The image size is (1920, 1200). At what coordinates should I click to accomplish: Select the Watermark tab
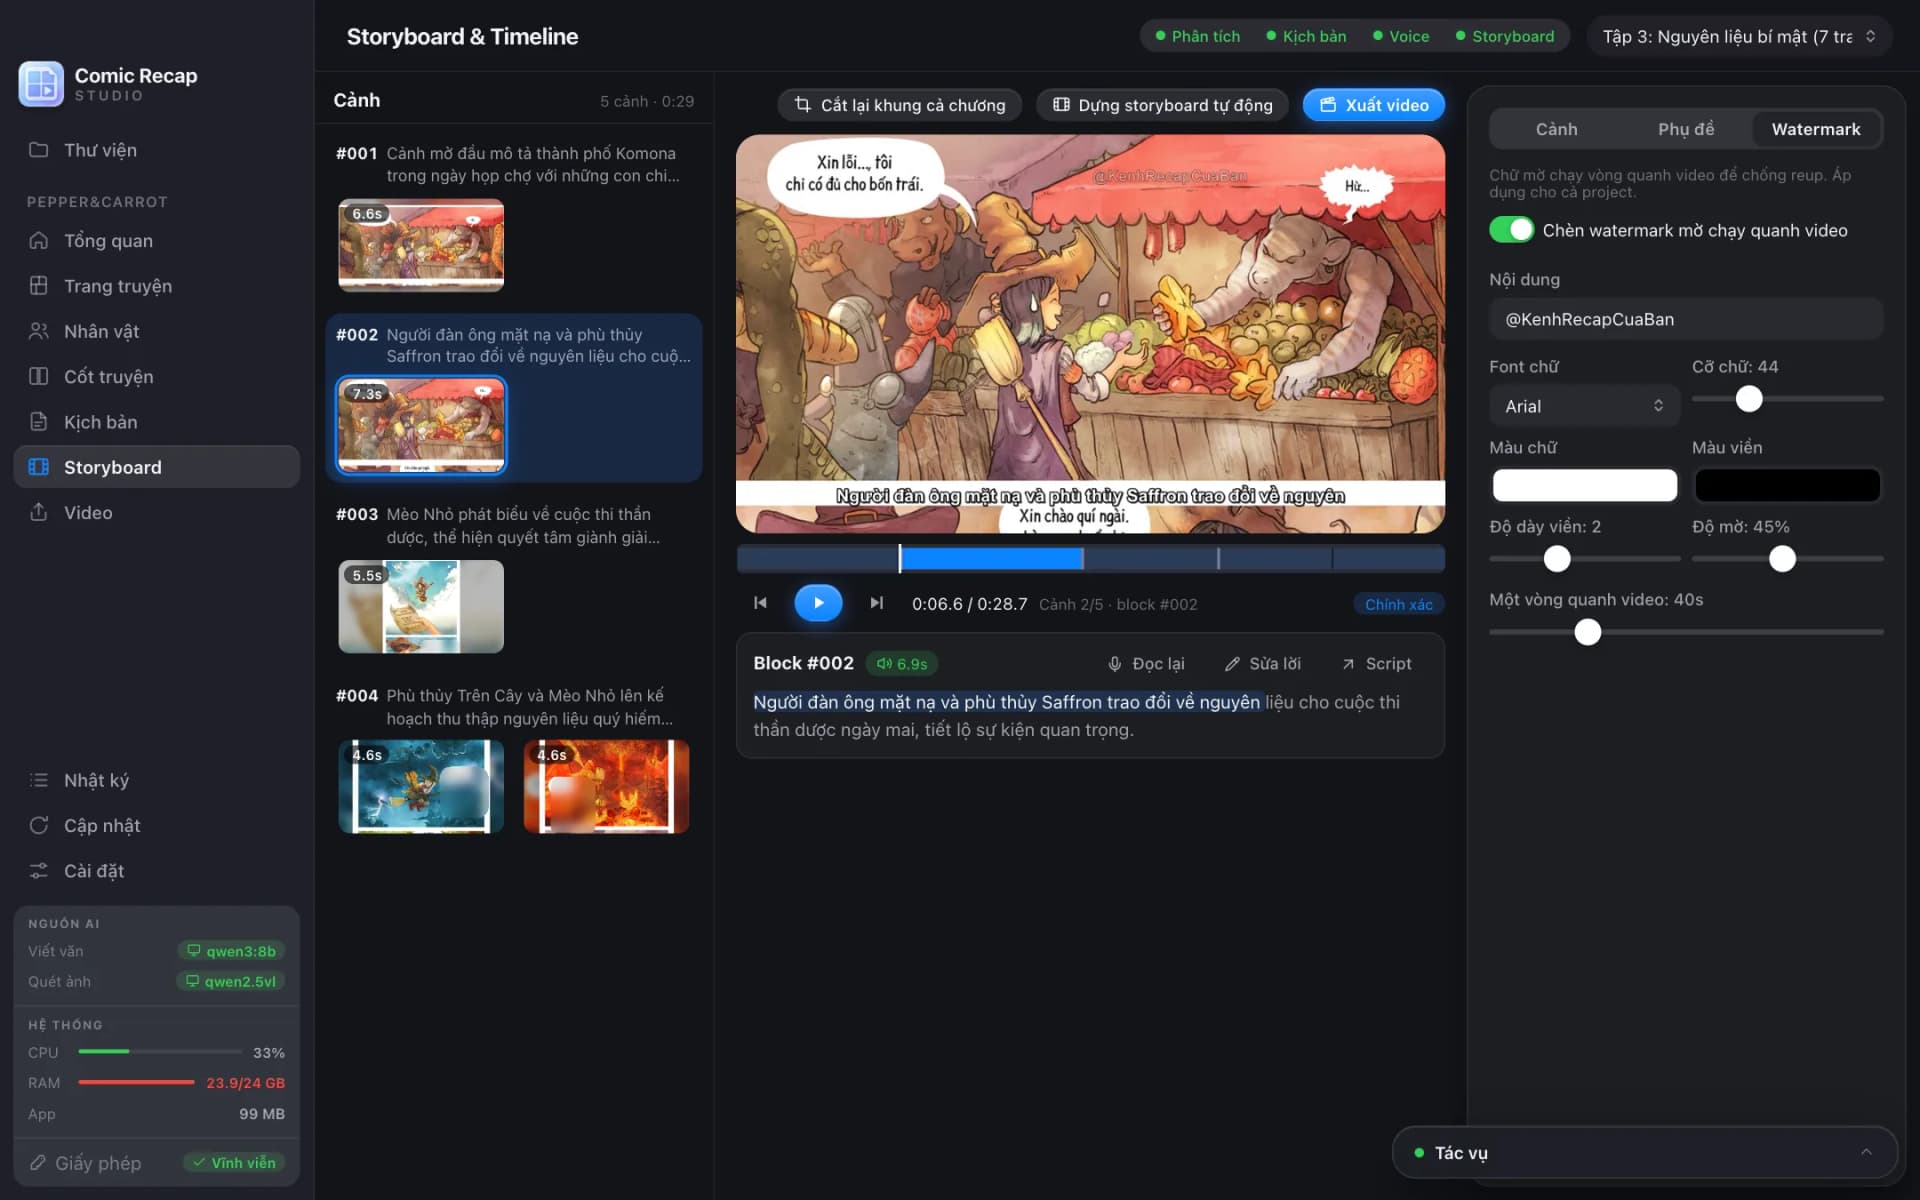point(1816,129)
